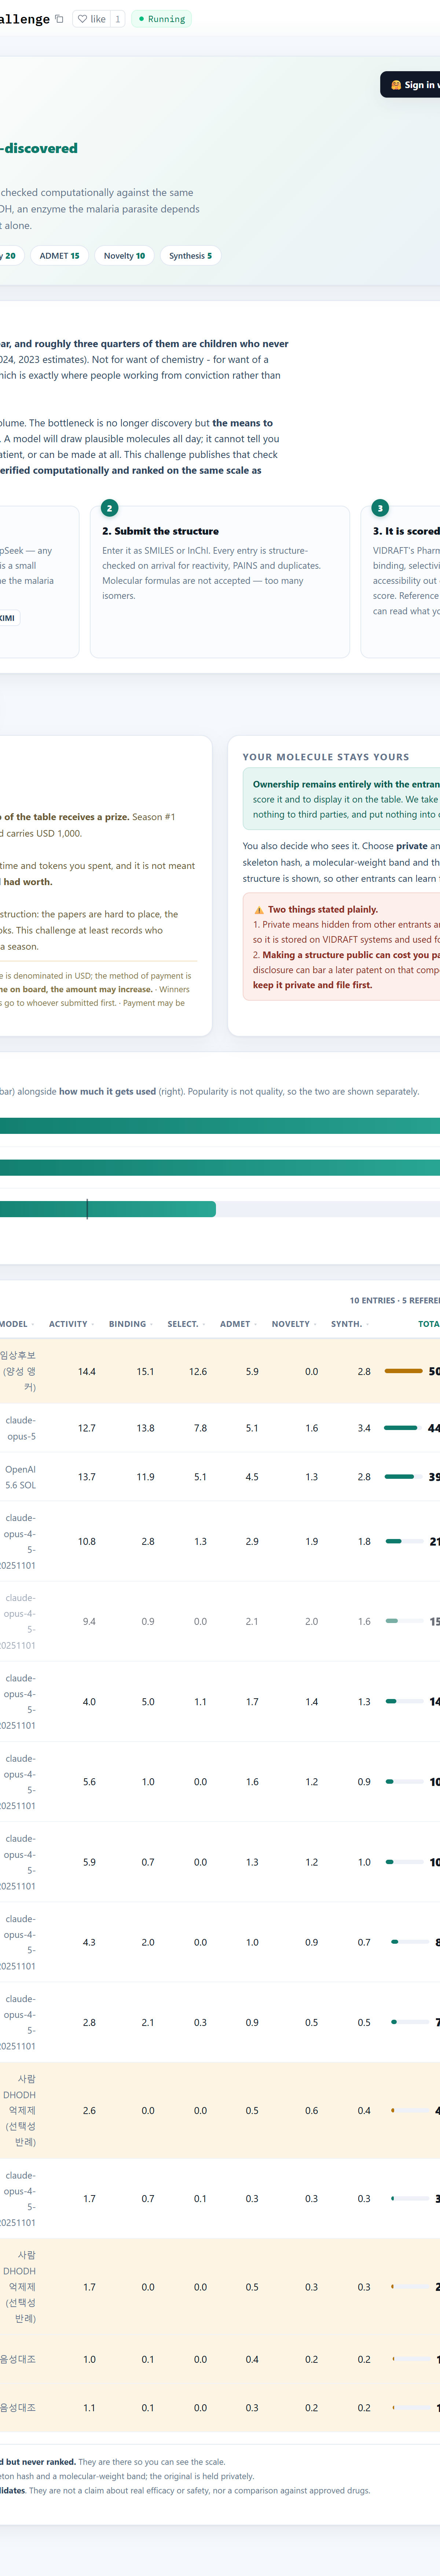Click the warning icon beside Two things stated plainly
This screenshot has width=440, height=2576.
259,910
